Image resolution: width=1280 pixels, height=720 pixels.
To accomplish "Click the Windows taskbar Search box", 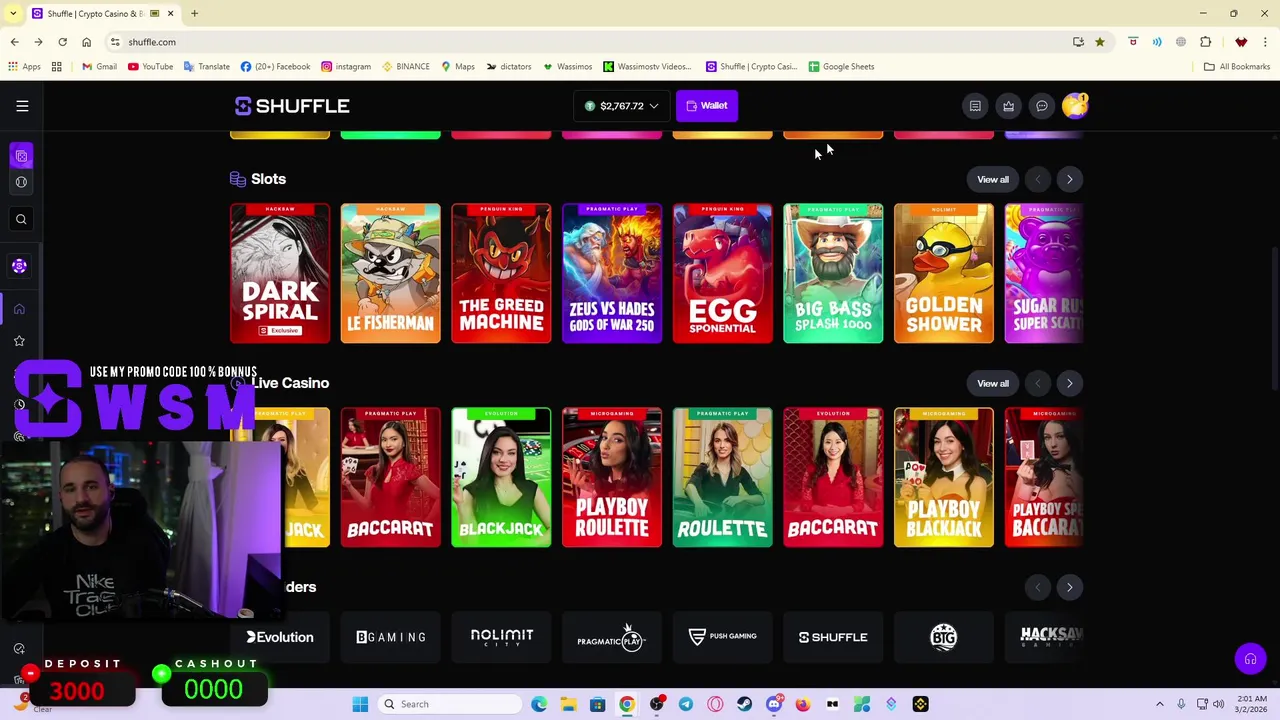I will pyautogui.click(x=448, y=704).
